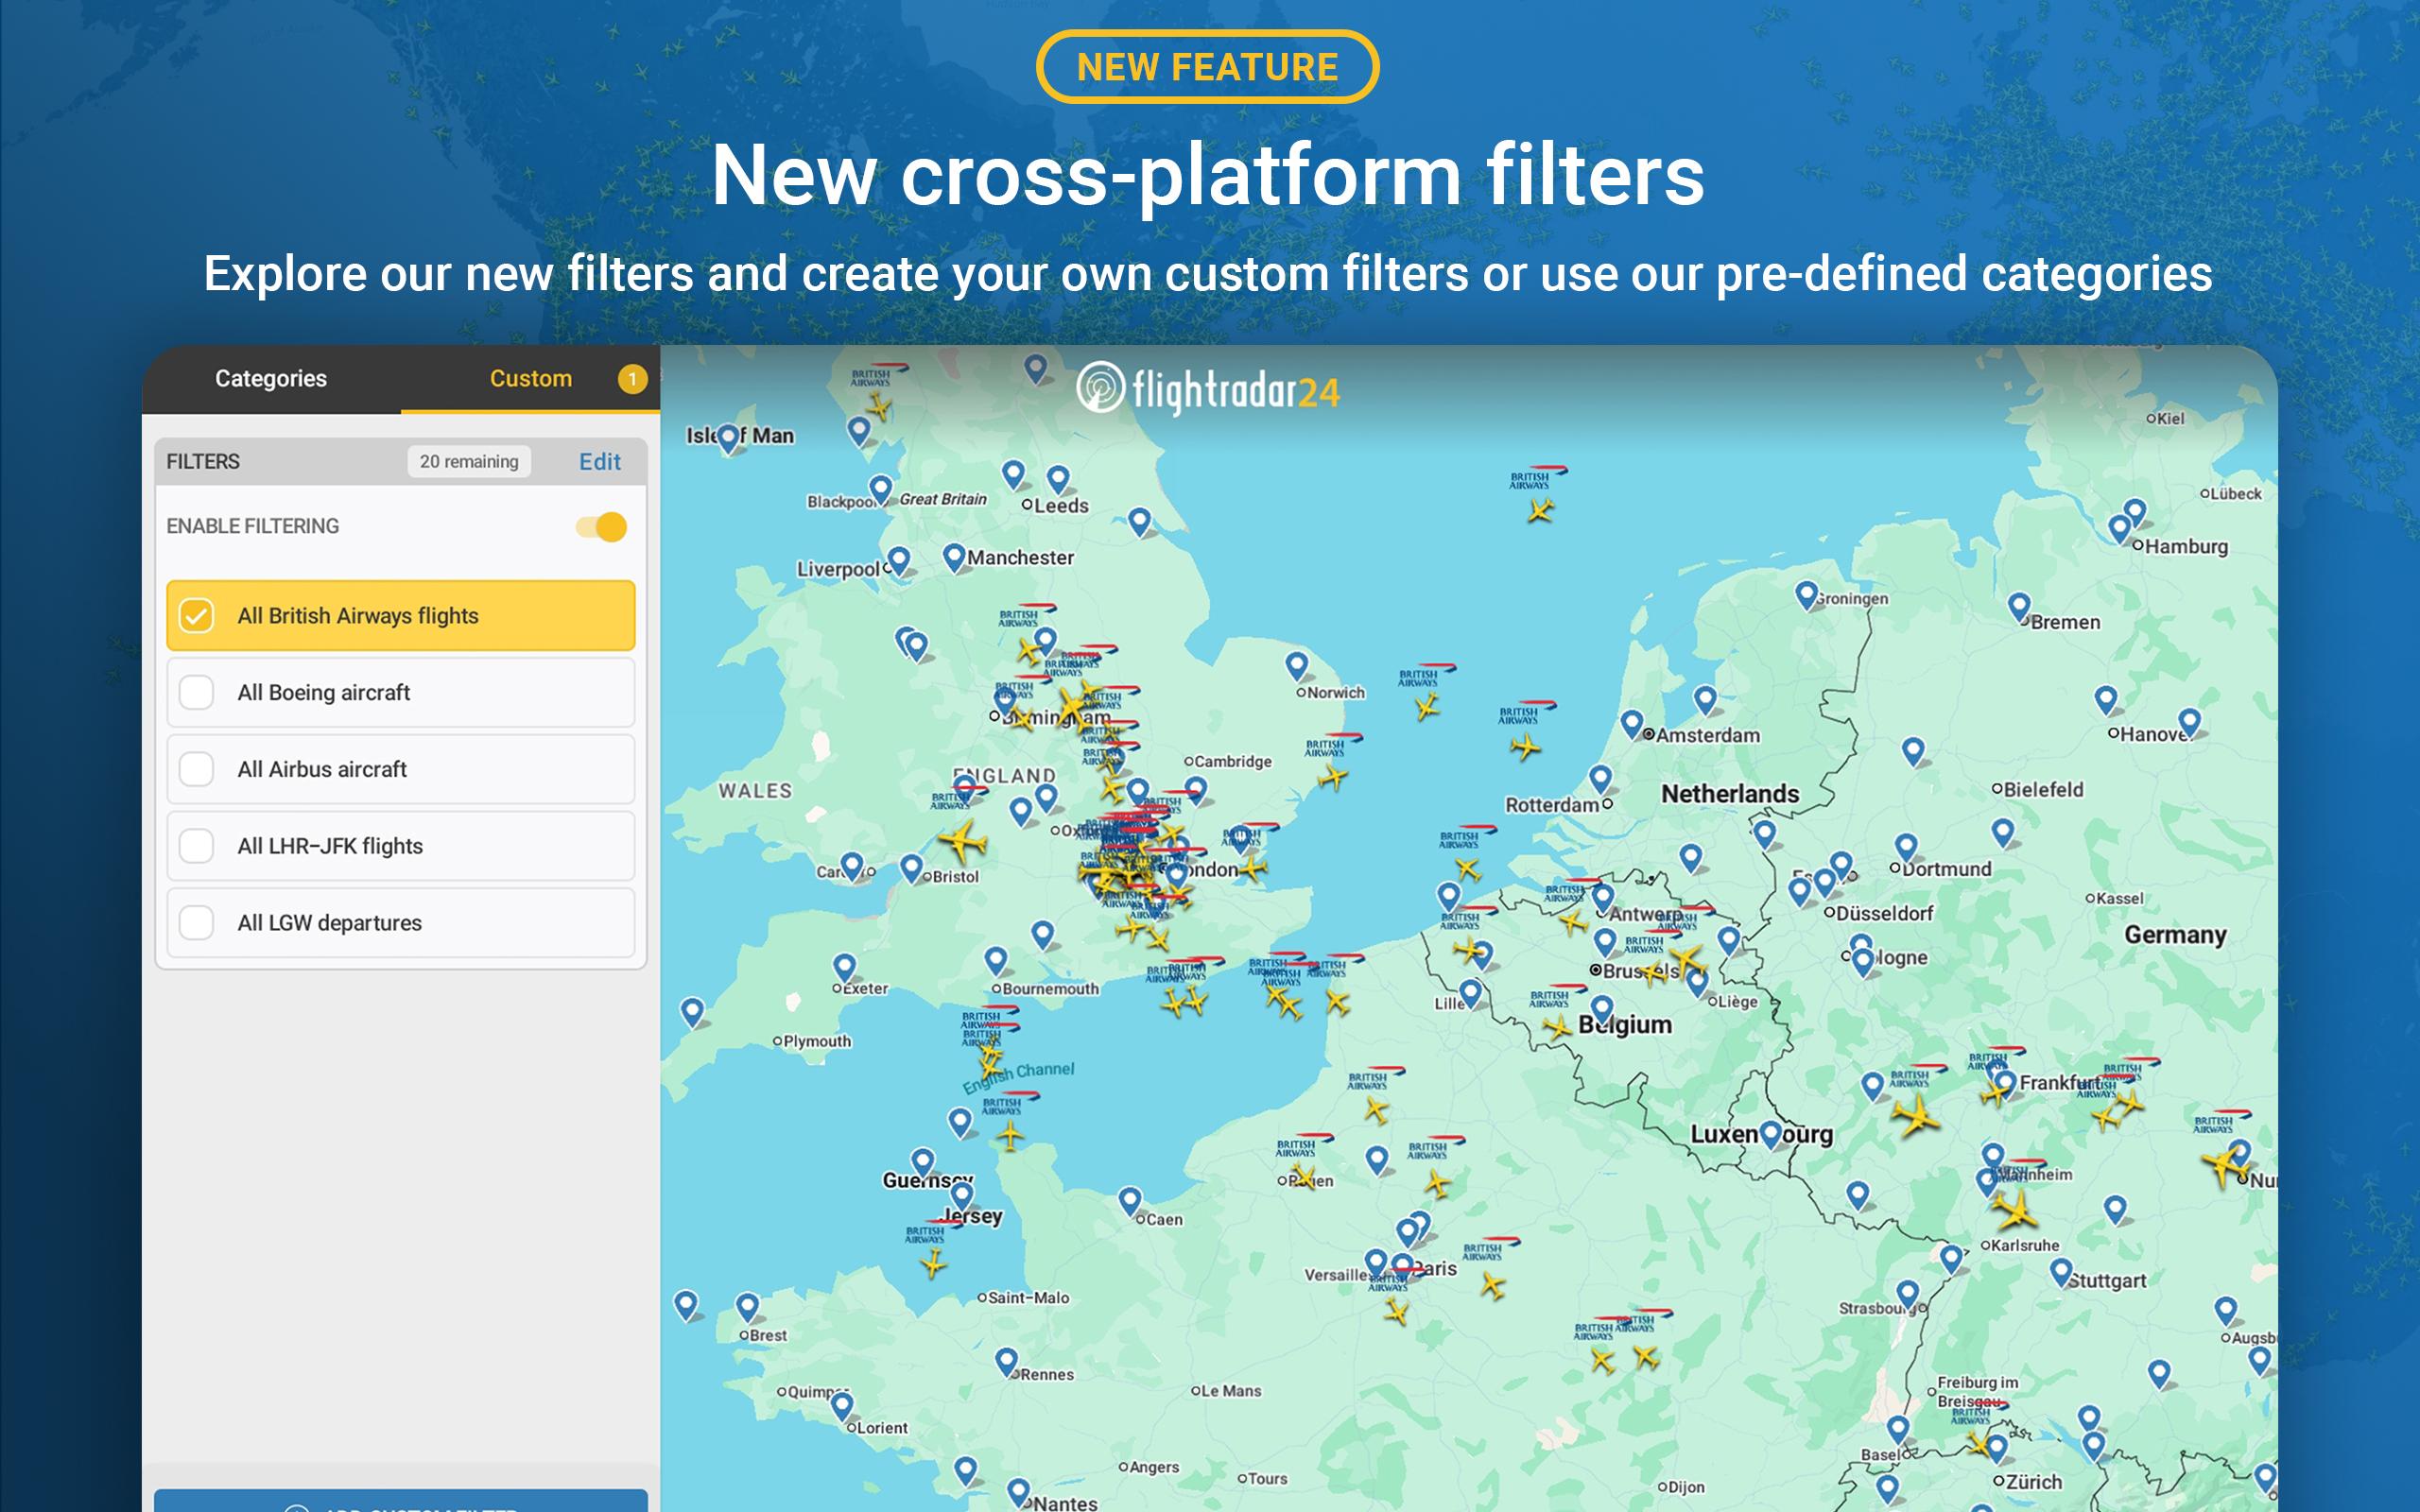The height and width of the screenshot is (1512, 2420).
Task: Select the Rennes airport pin
Action: point(1007,1361)
